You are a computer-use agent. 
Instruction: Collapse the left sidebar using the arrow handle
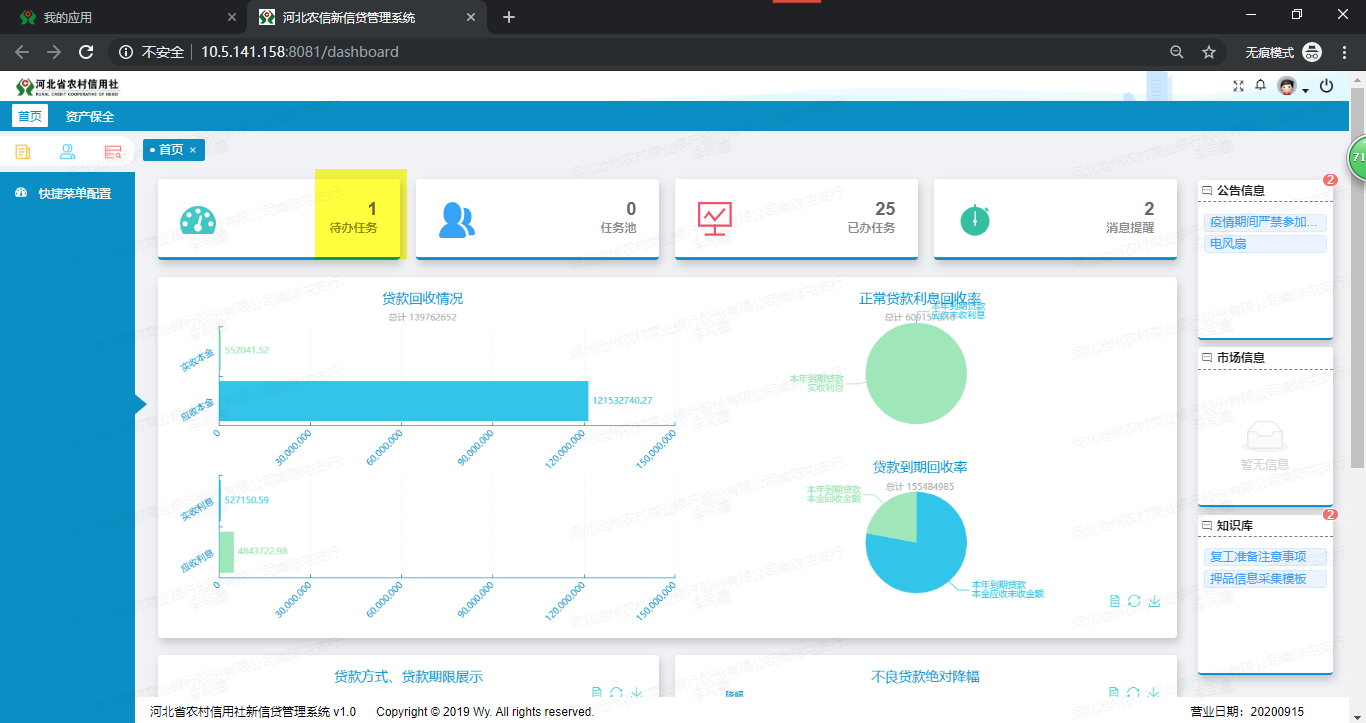[x=140, y=403]
